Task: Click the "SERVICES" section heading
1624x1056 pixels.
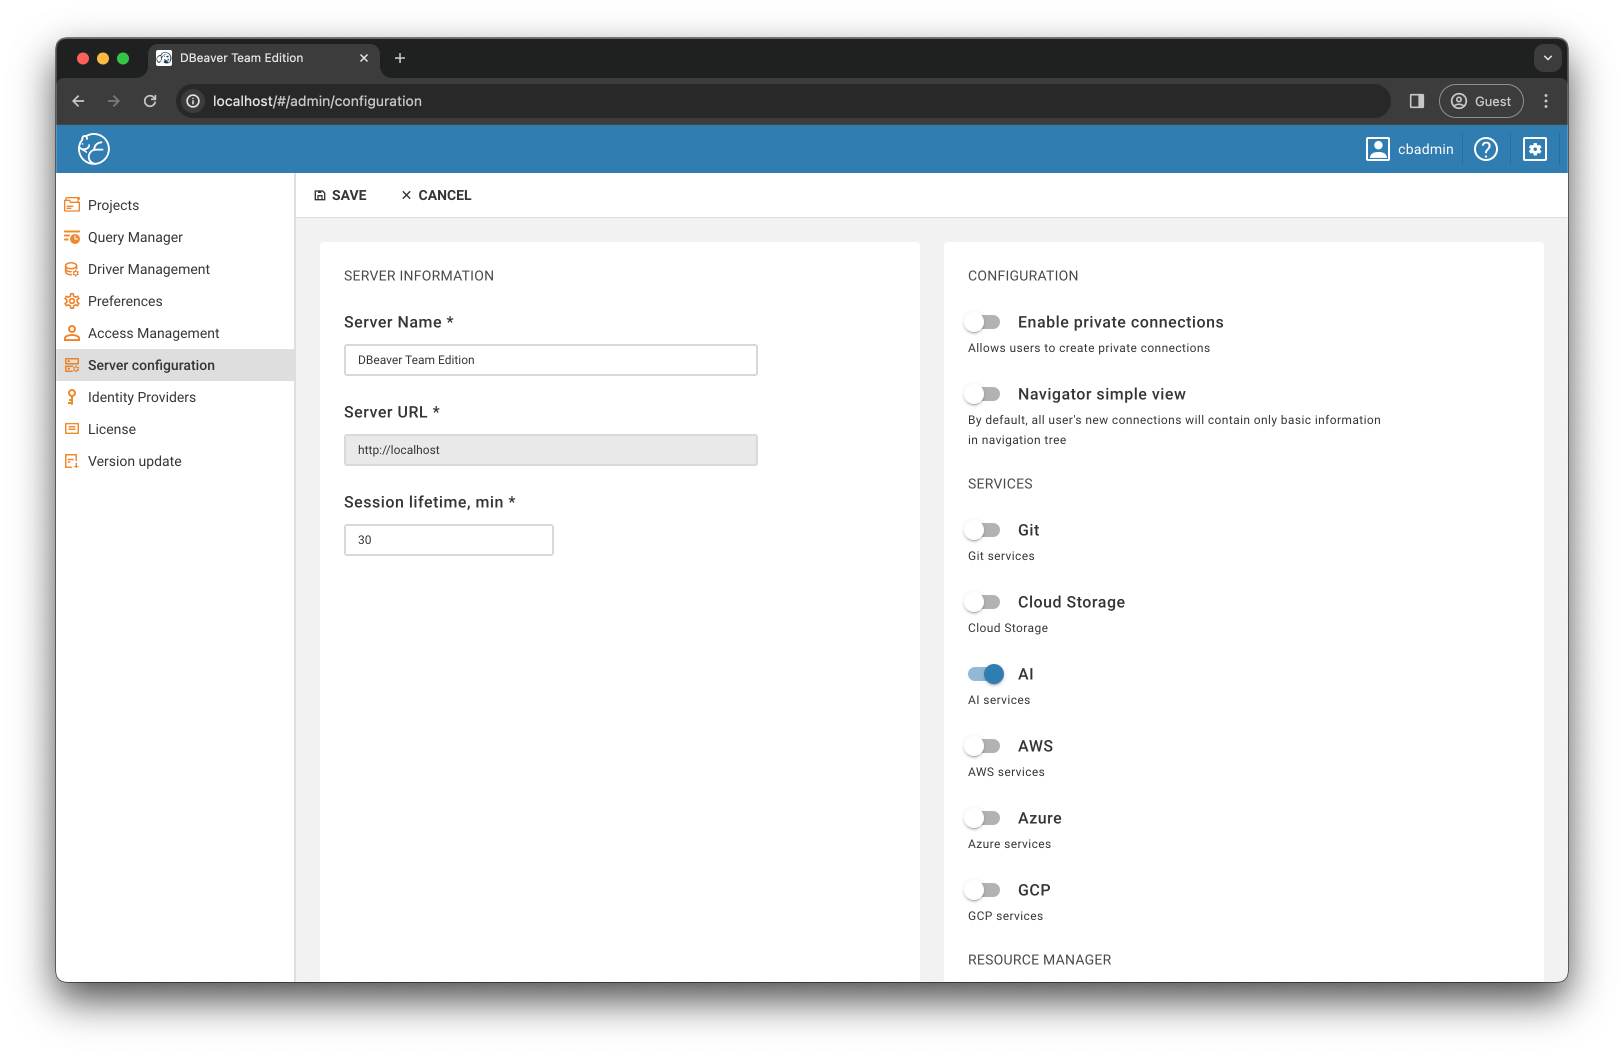Action: click(x=1000, y=484)
